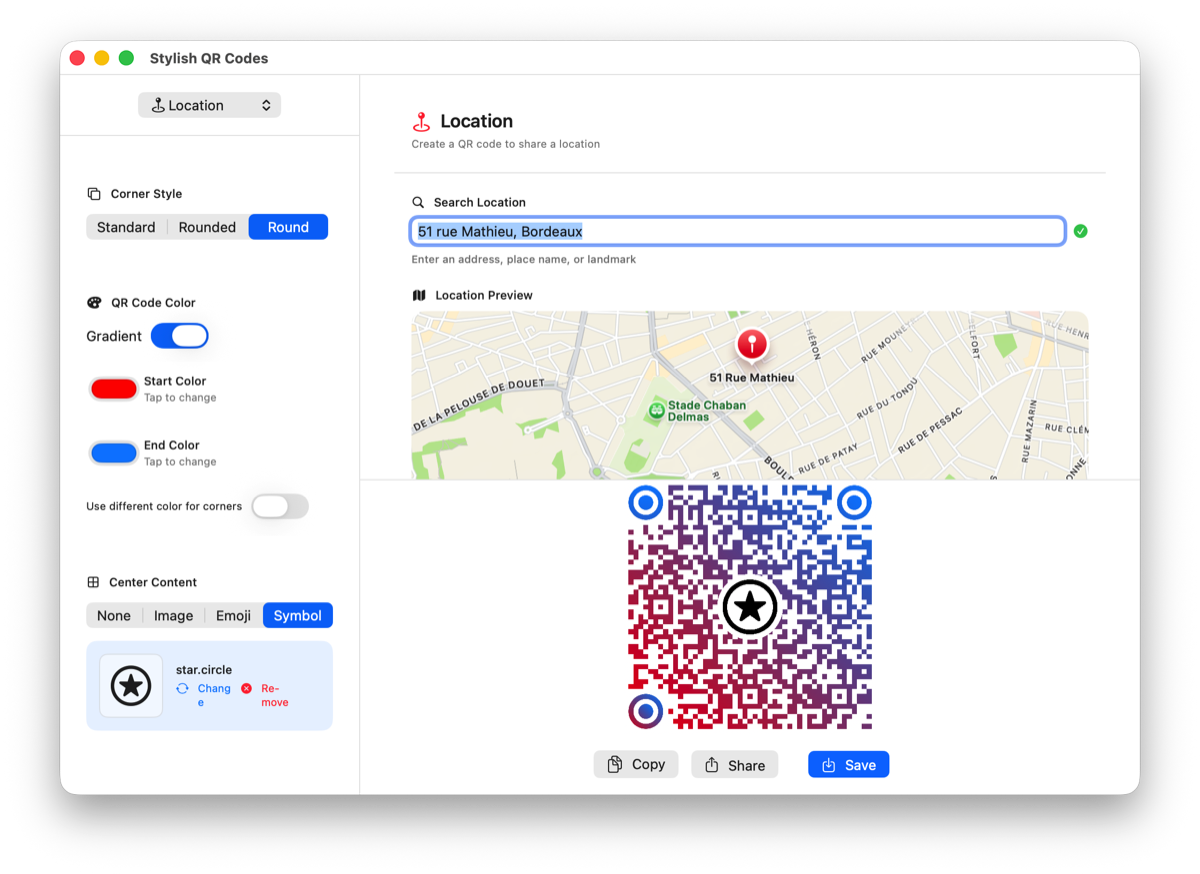Click the search magnifier icon beside Search Location
Screen dimensions: 1200x874
[x=419, y=202]
